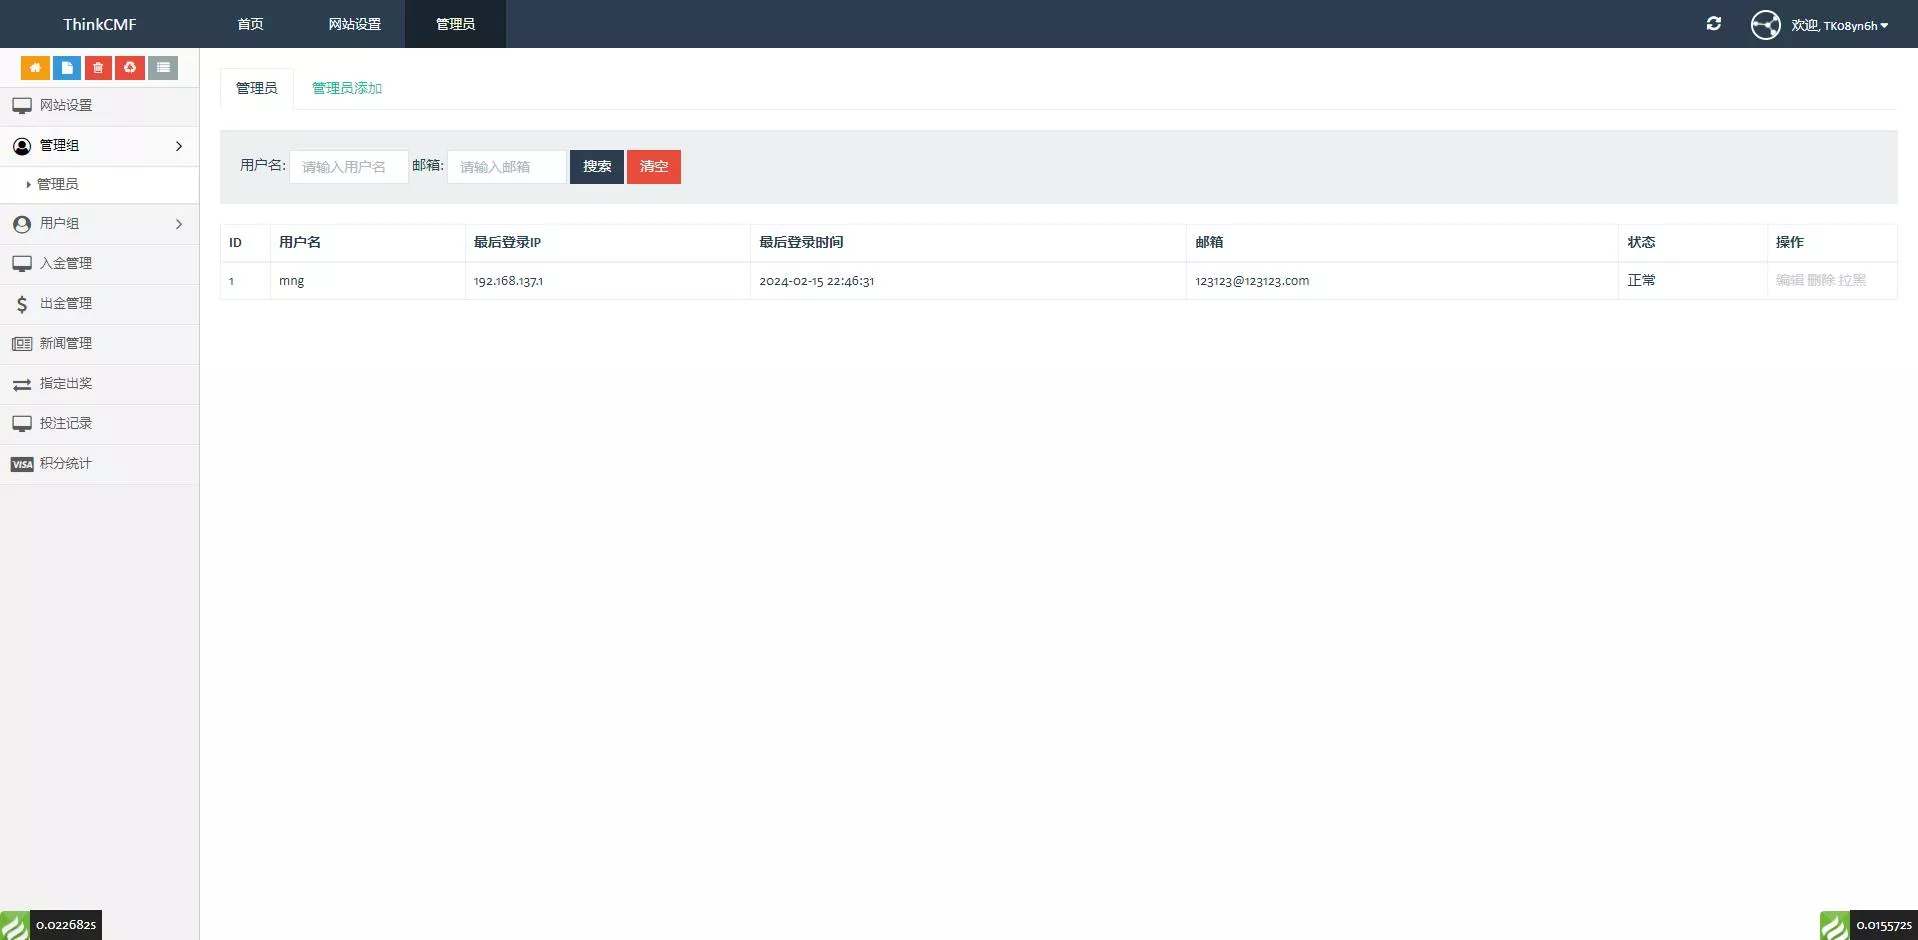This screenshot has height=940, width=1918.
Task: Click the red trash can shortcut icon
Action: click(x=98, y=68)
